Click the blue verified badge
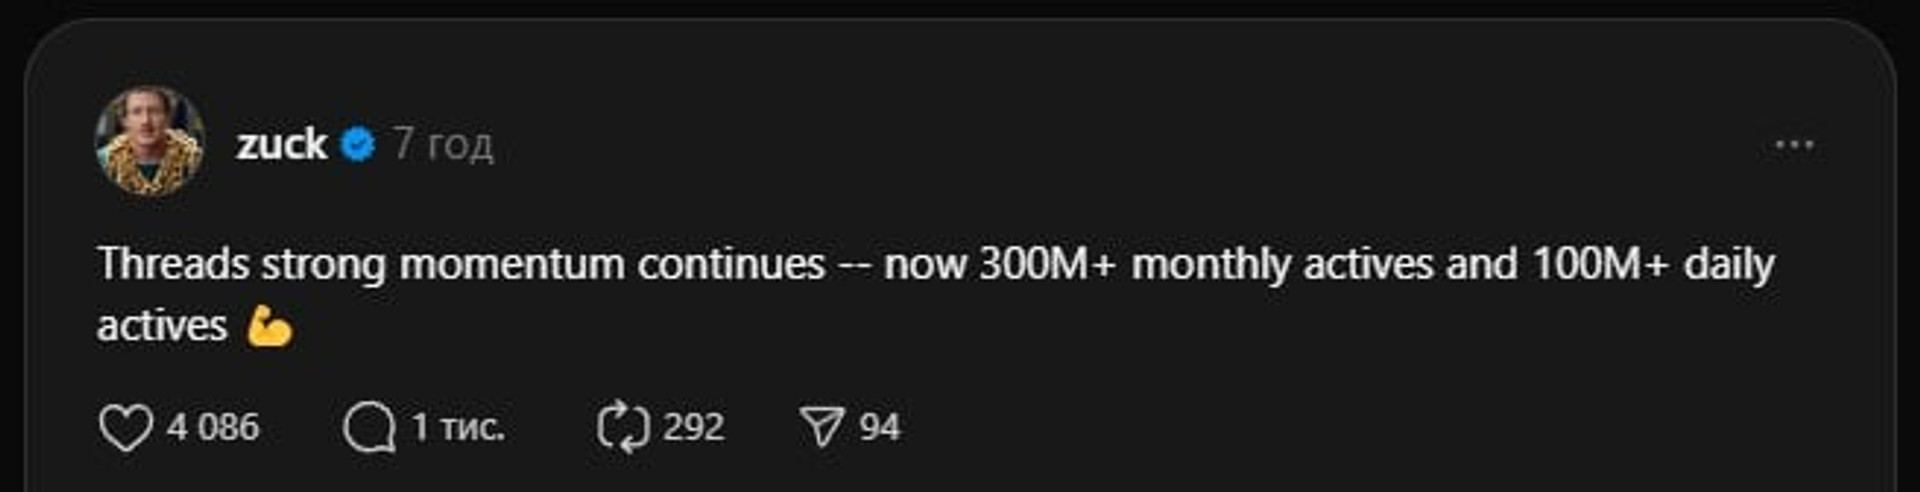The width and height of the screenshot is (1920, 492). click(x=358, y=145)
